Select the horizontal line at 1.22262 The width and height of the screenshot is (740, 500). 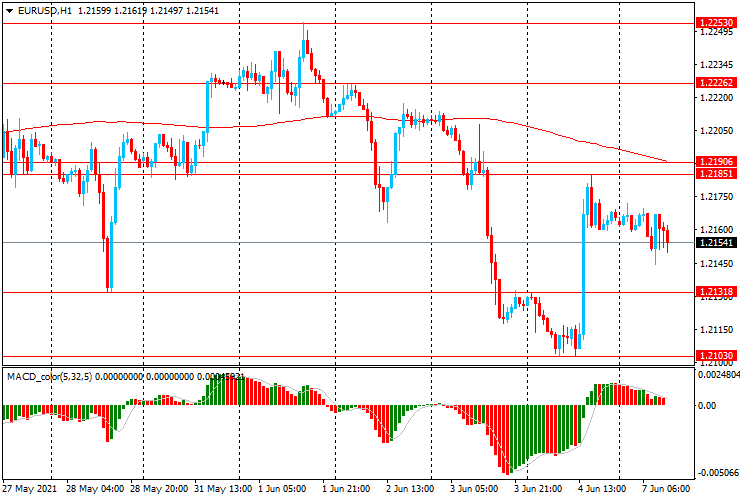348,83
